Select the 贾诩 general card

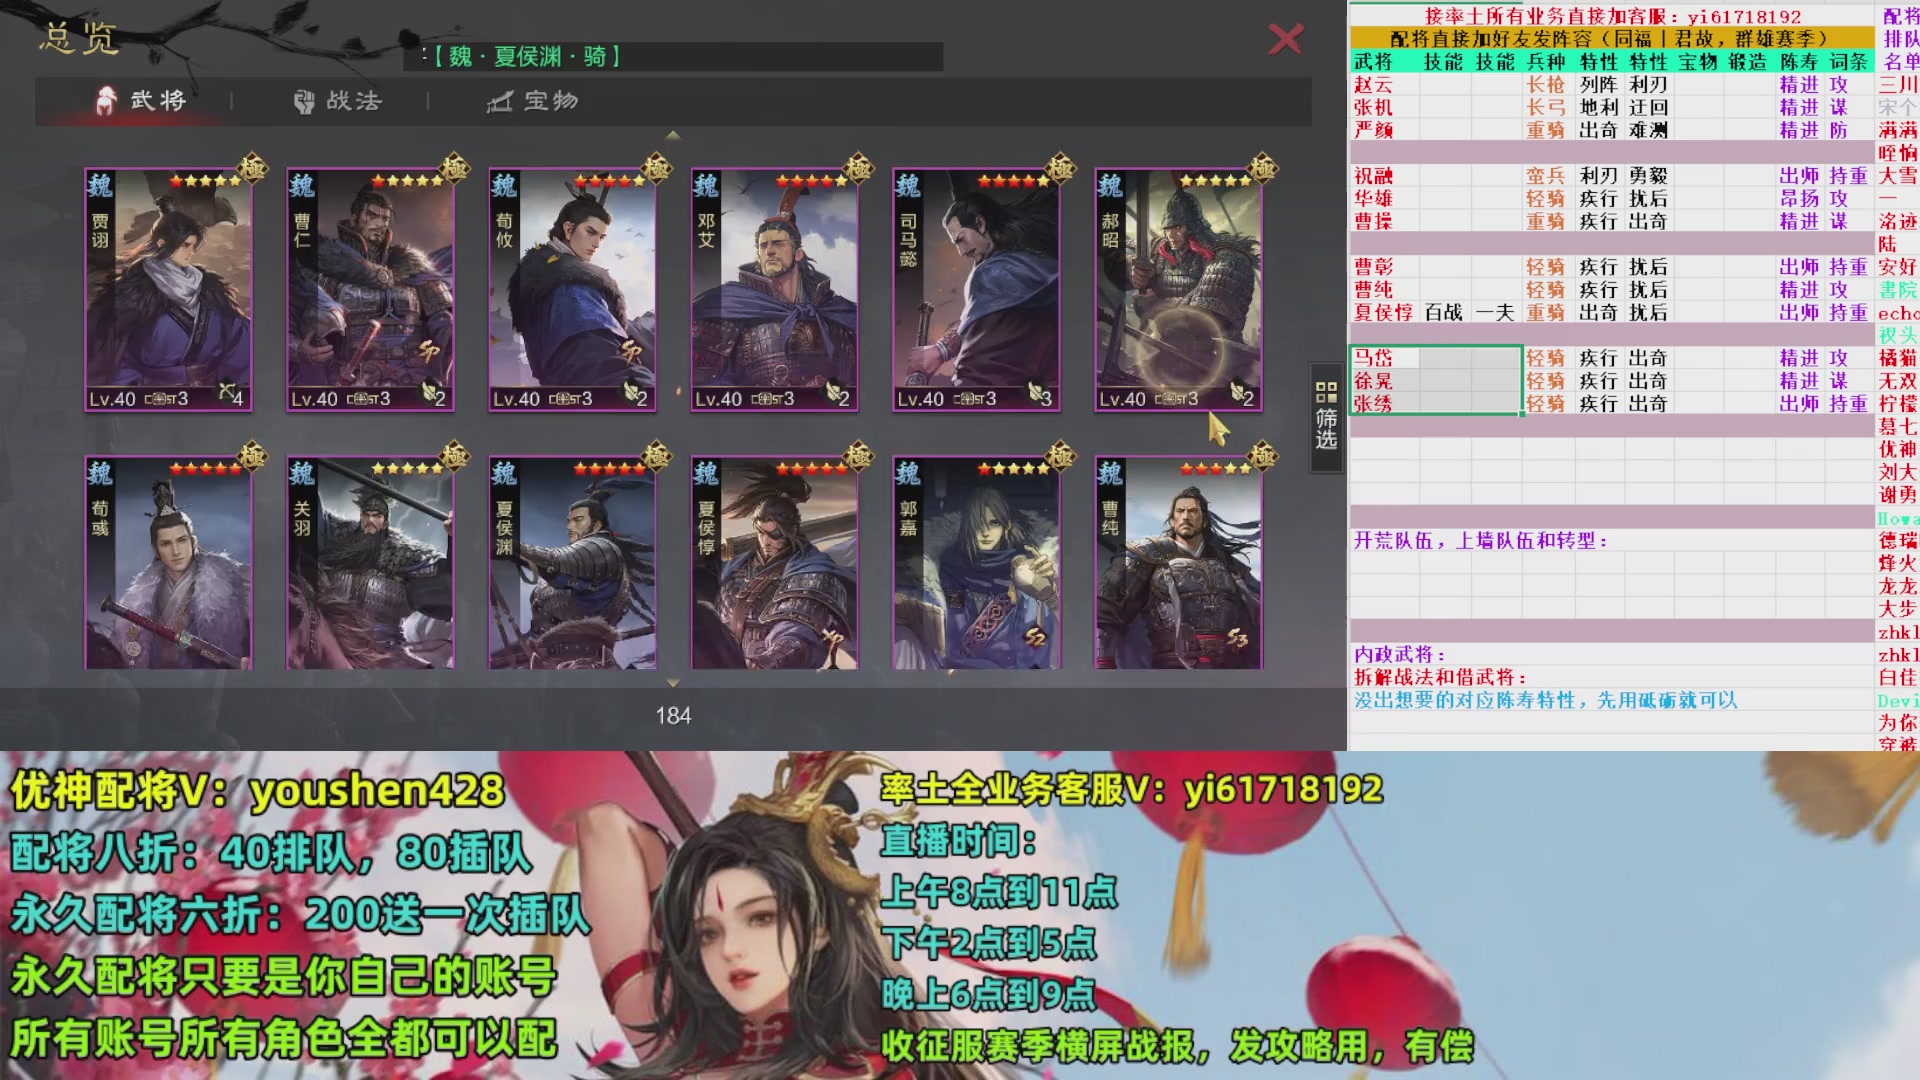click(x=168, y=290)
